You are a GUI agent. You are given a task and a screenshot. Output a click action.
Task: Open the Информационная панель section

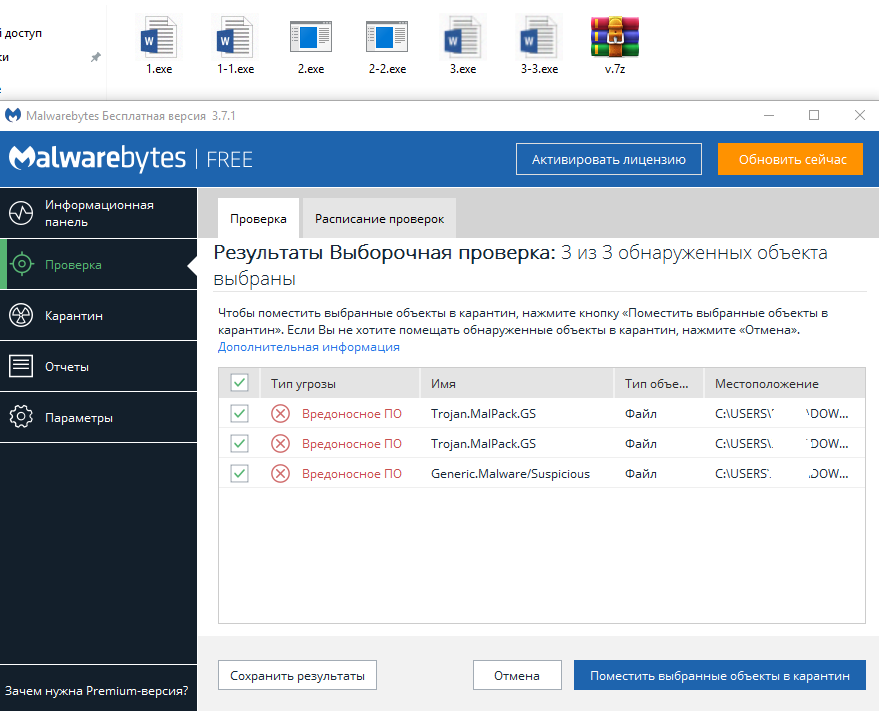[x=99, y=213]
